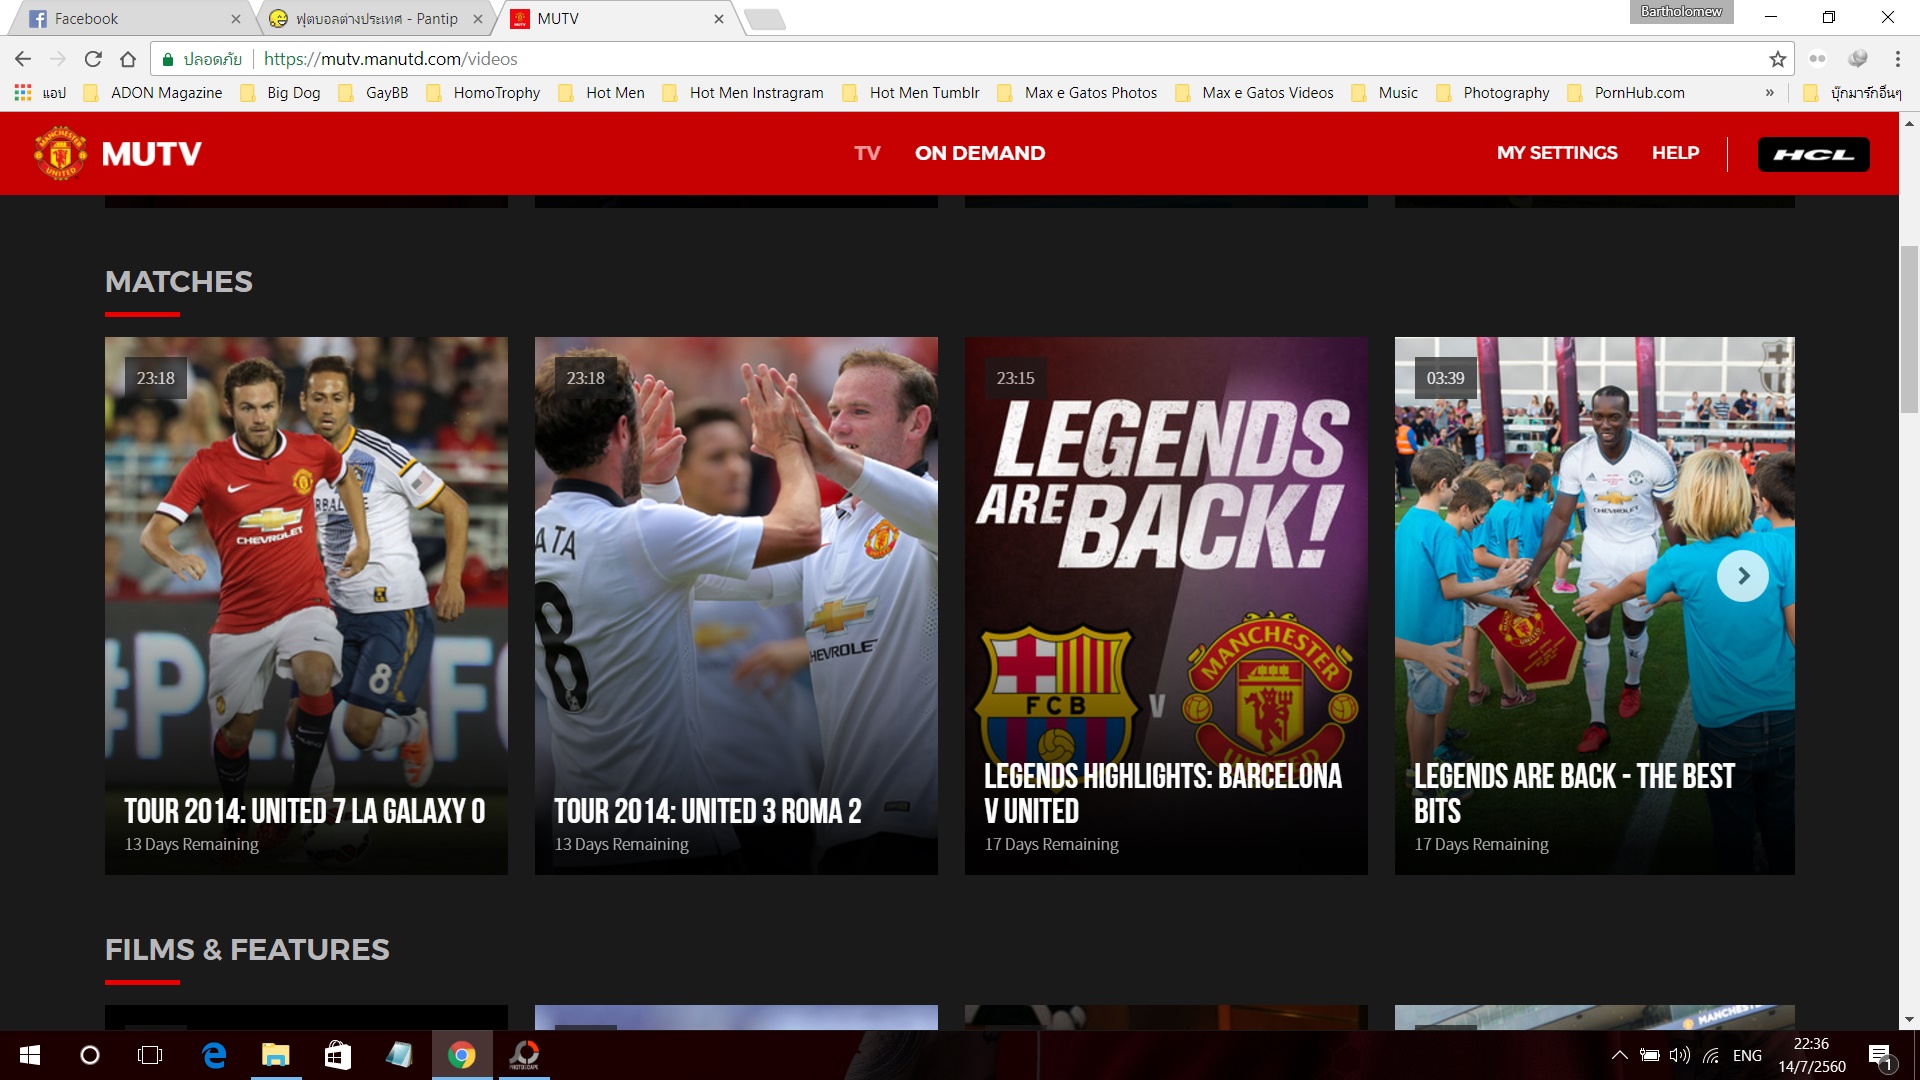Switch the ENG input language indicator

(x=1747, y=1055)
